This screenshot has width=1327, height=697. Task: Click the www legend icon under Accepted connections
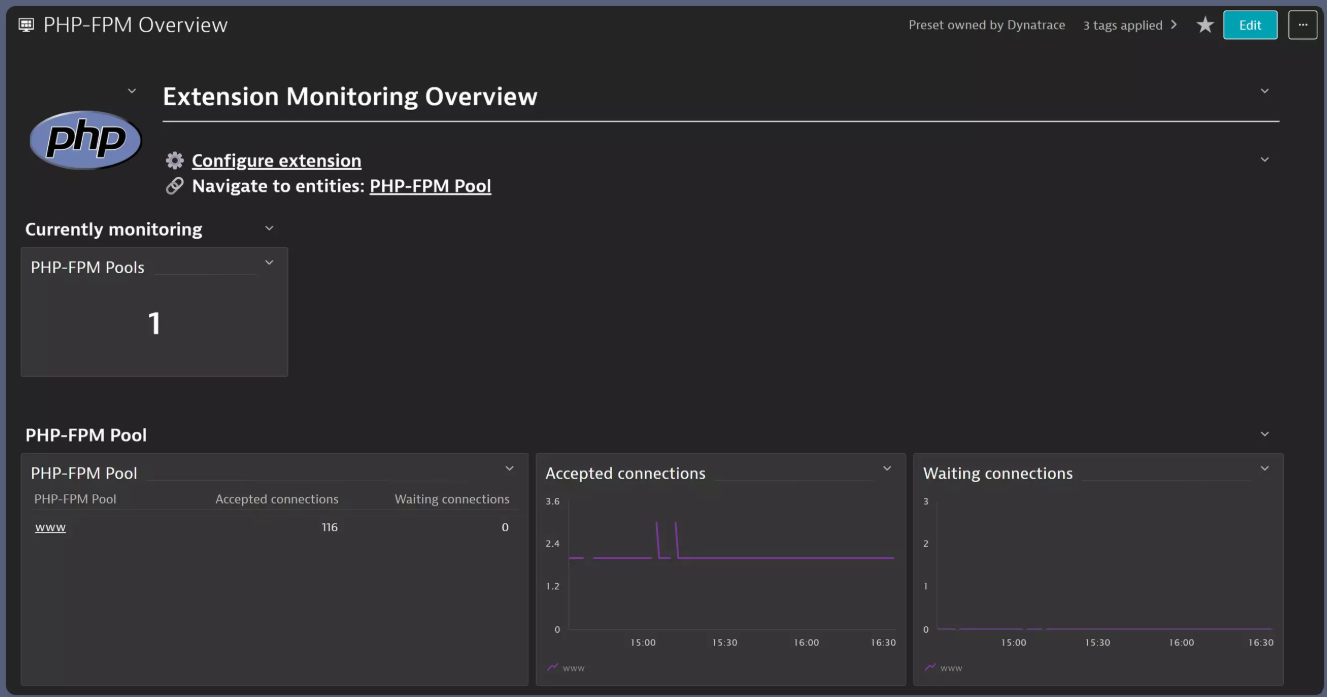(553, 667)
